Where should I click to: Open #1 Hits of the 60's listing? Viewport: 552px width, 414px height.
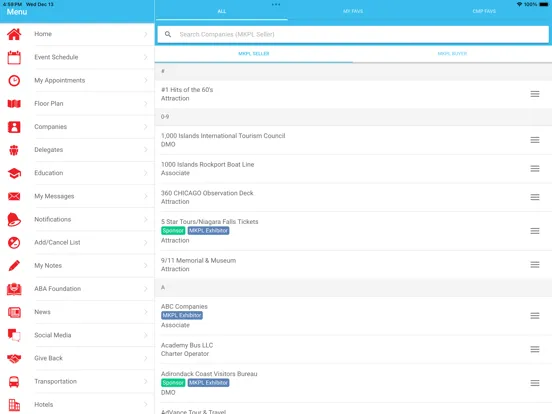353,94
